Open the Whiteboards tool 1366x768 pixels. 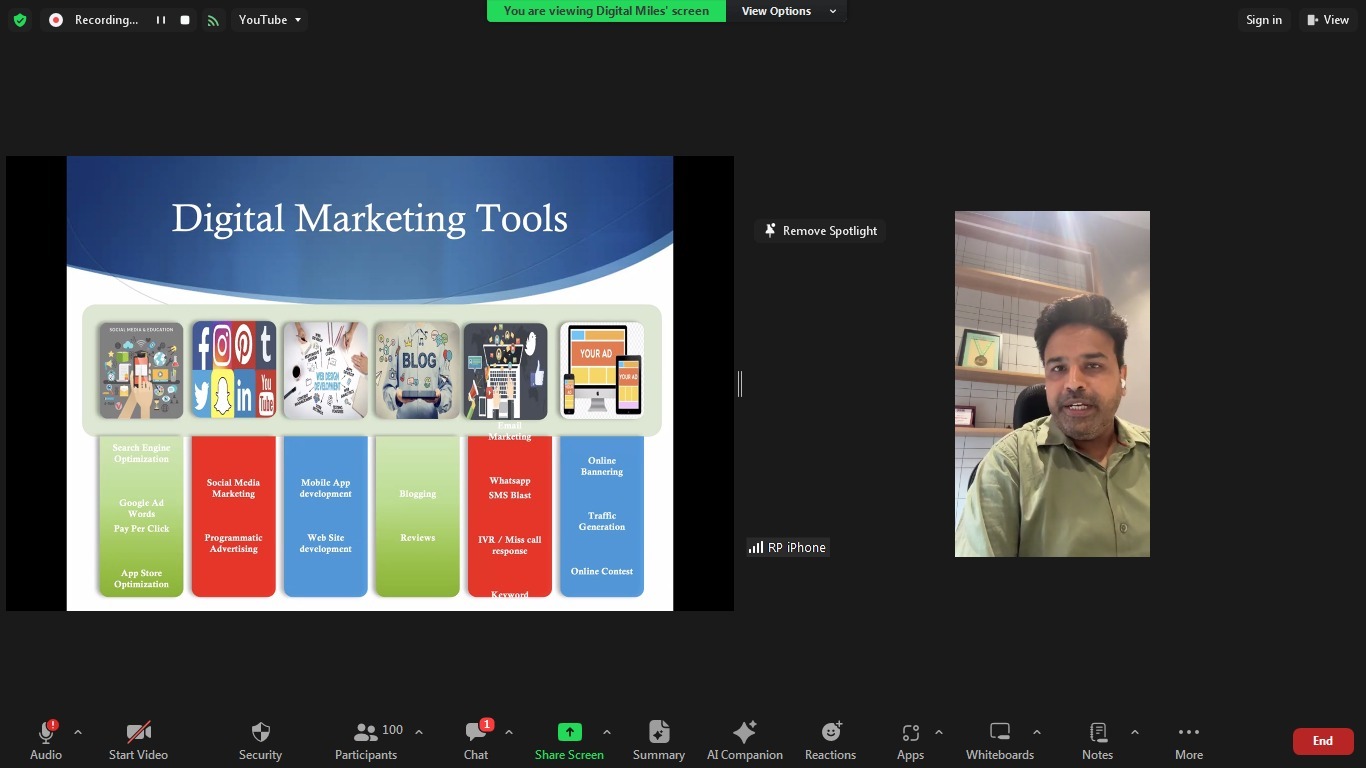(x=999, y=733)
